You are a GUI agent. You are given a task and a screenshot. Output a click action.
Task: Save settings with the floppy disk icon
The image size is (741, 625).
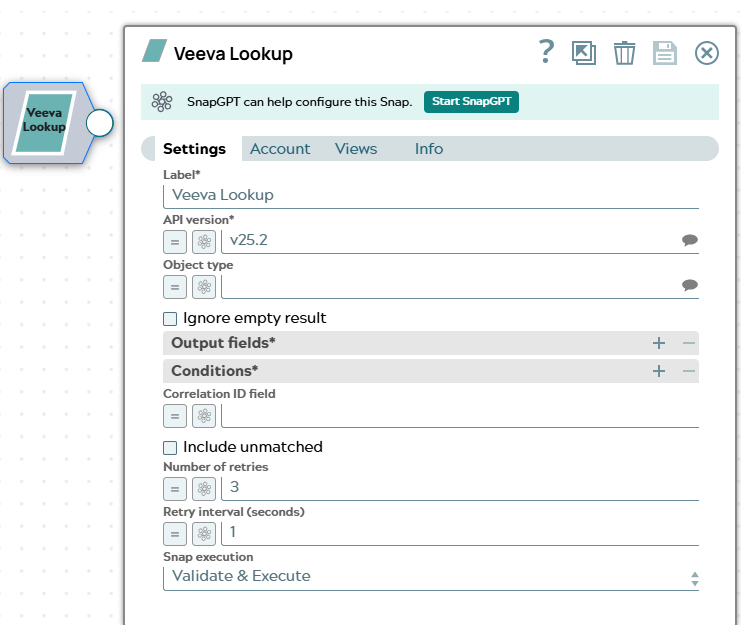[x=665, y=52]
